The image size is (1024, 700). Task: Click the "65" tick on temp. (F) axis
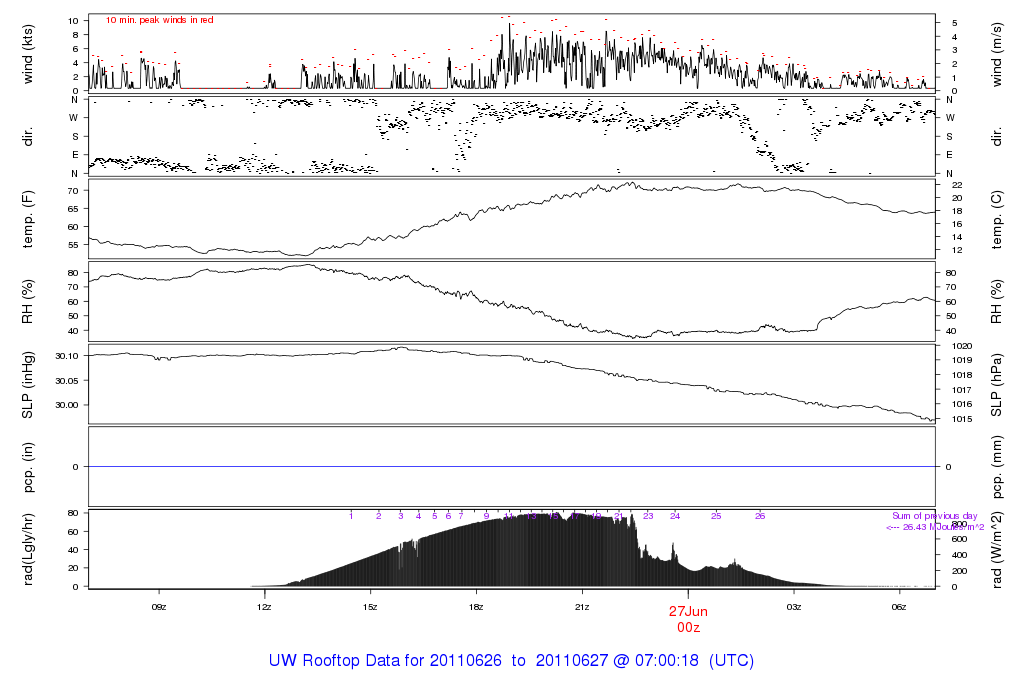click(72, 209)
